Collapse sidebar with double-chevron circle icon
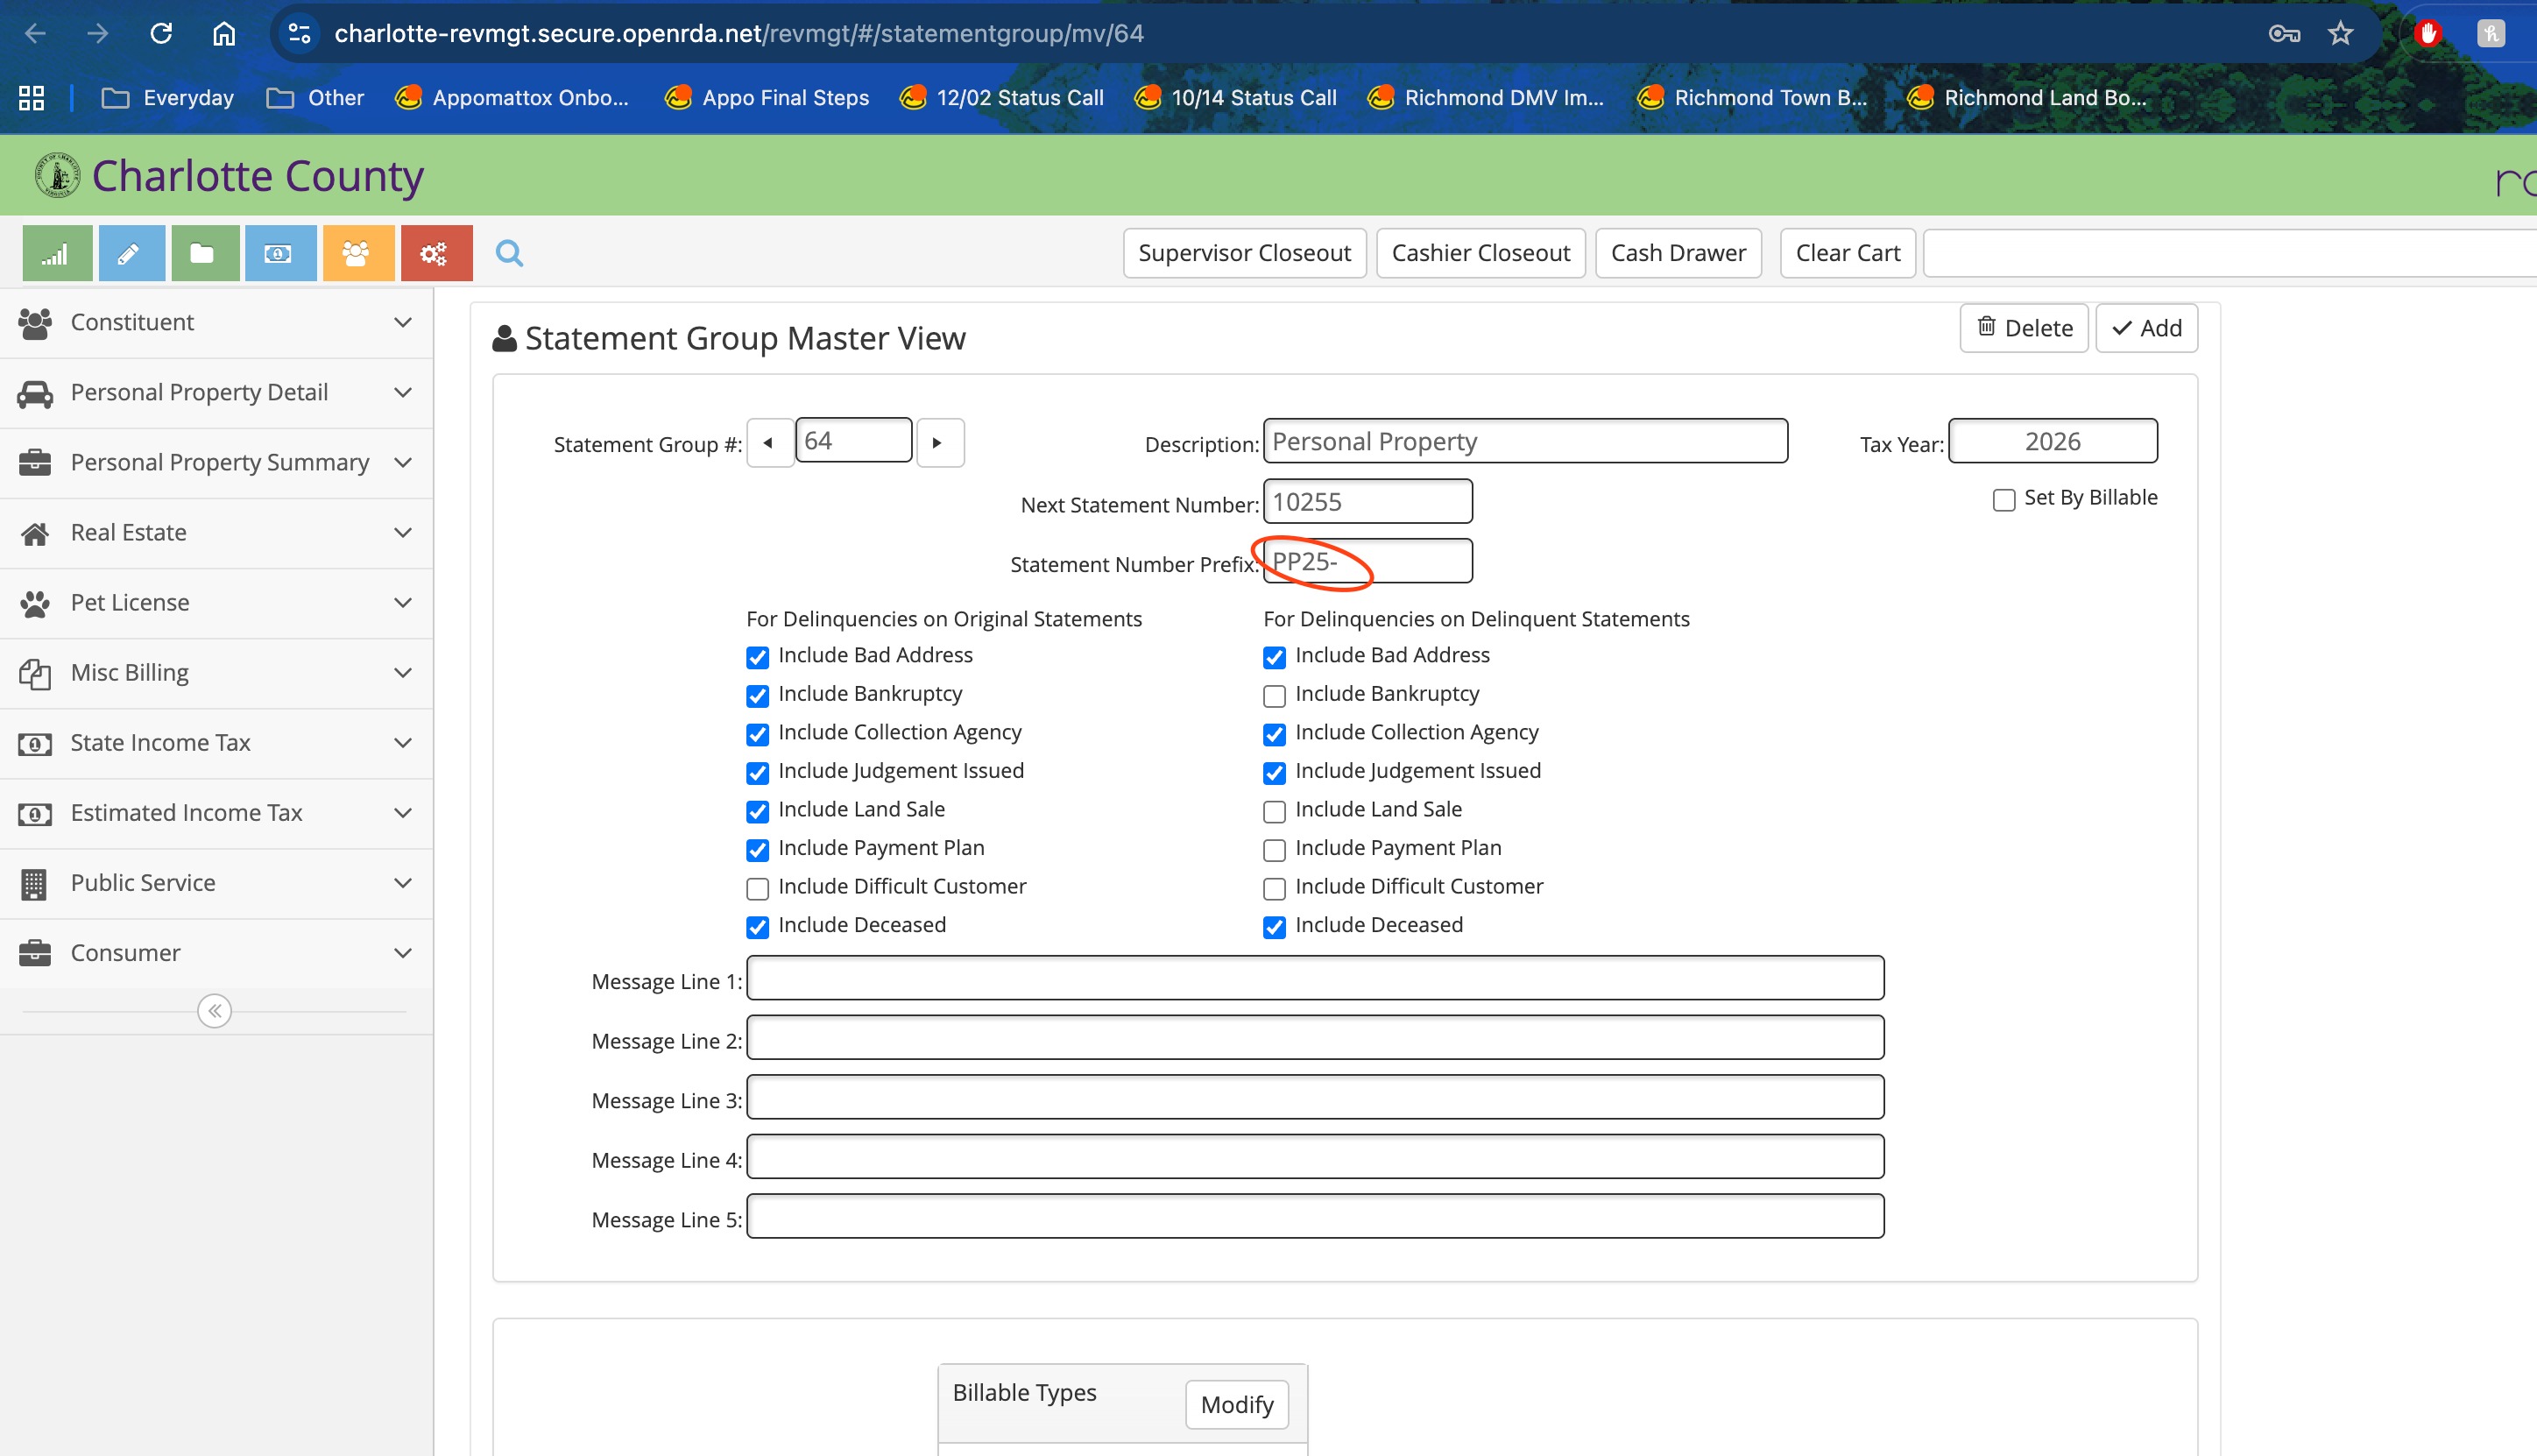 click(214, 1011)
